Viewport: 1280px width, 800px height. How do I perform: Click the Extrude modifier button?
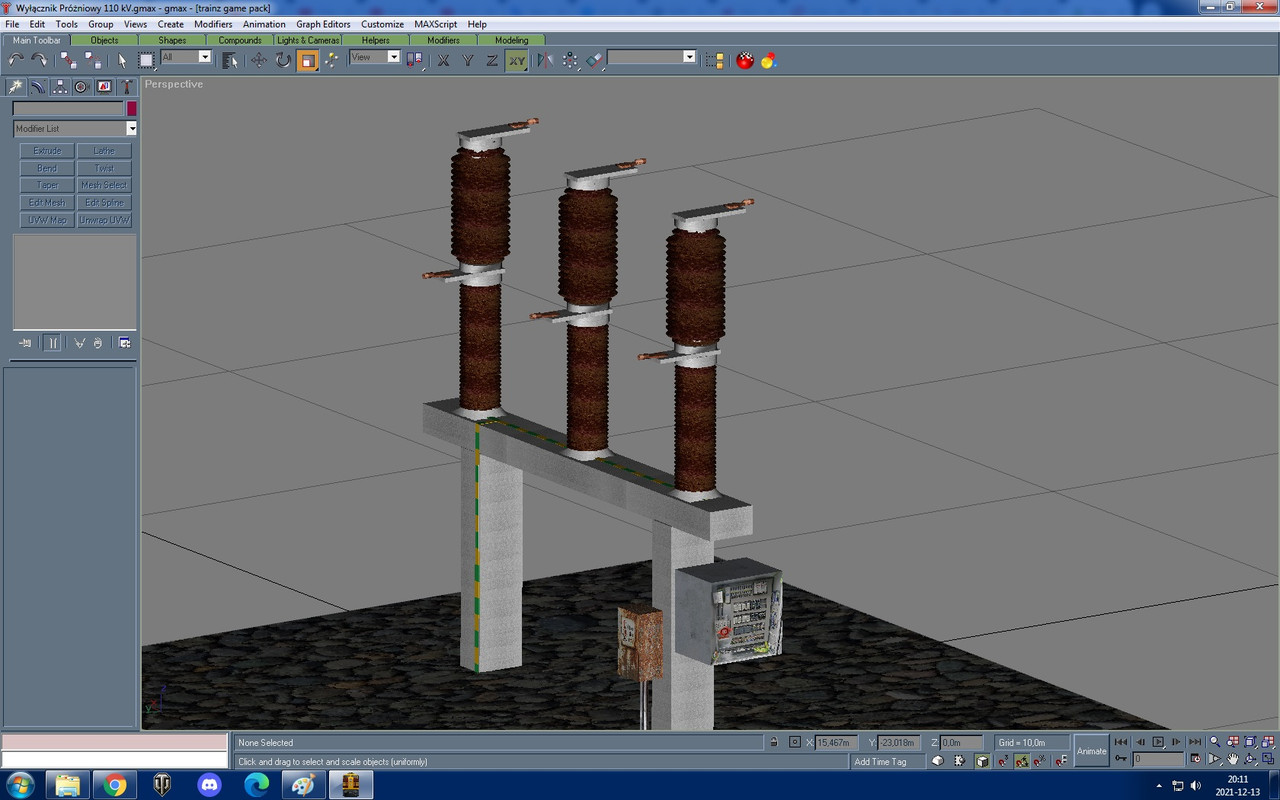click(x=47, y=151)
